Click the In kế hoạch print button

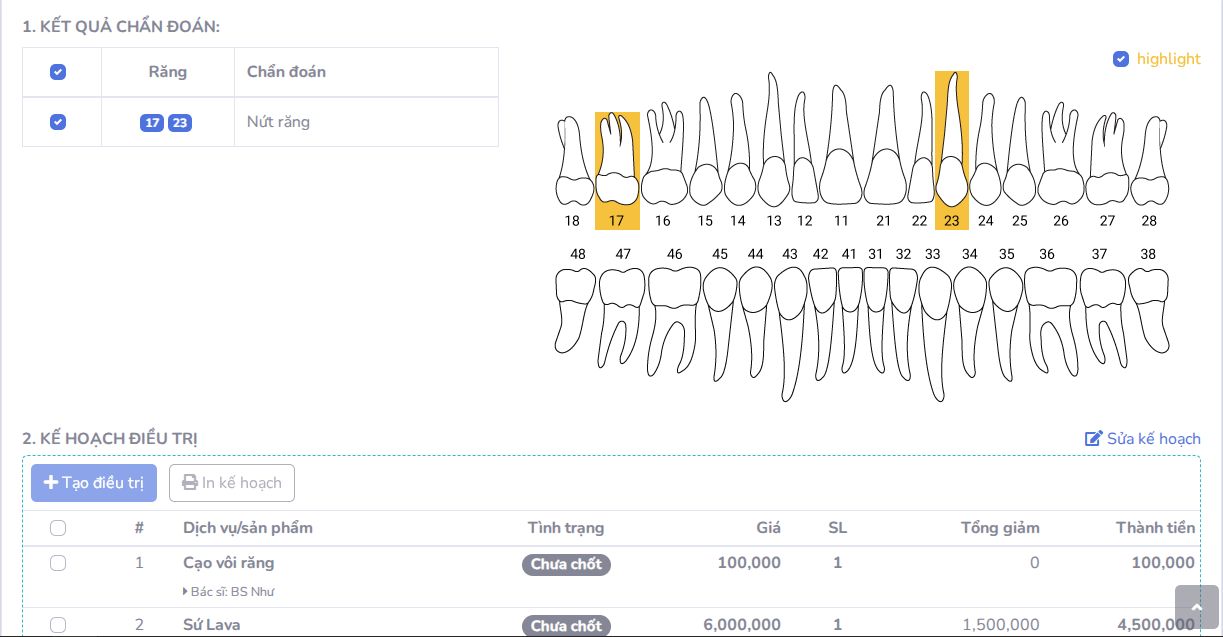click(232, 483)
